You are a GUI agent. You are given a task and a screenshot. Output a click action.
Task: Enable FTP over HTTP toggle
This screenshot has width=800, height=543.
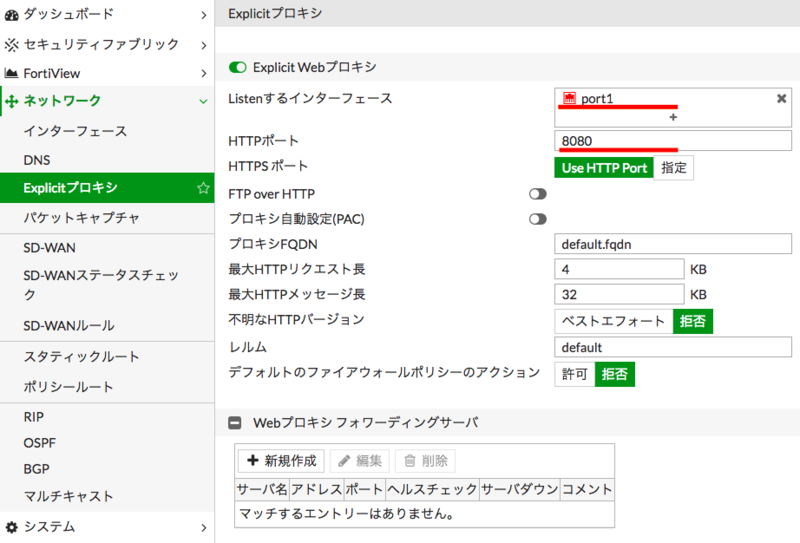(x=538, y=194)
